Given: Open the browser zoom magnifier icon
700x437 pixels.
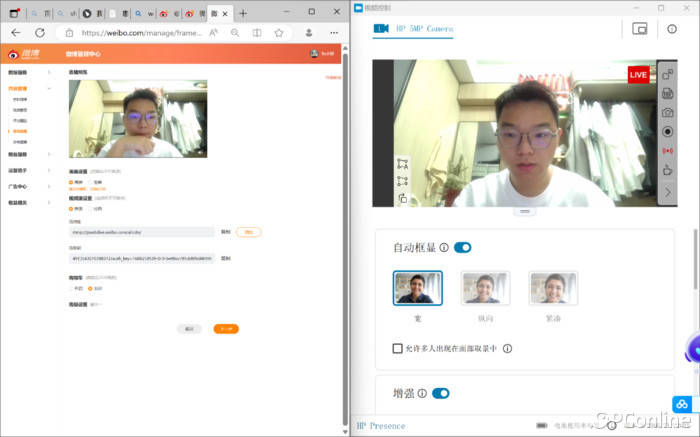Looking at the screenshot, I should [235, 33].
